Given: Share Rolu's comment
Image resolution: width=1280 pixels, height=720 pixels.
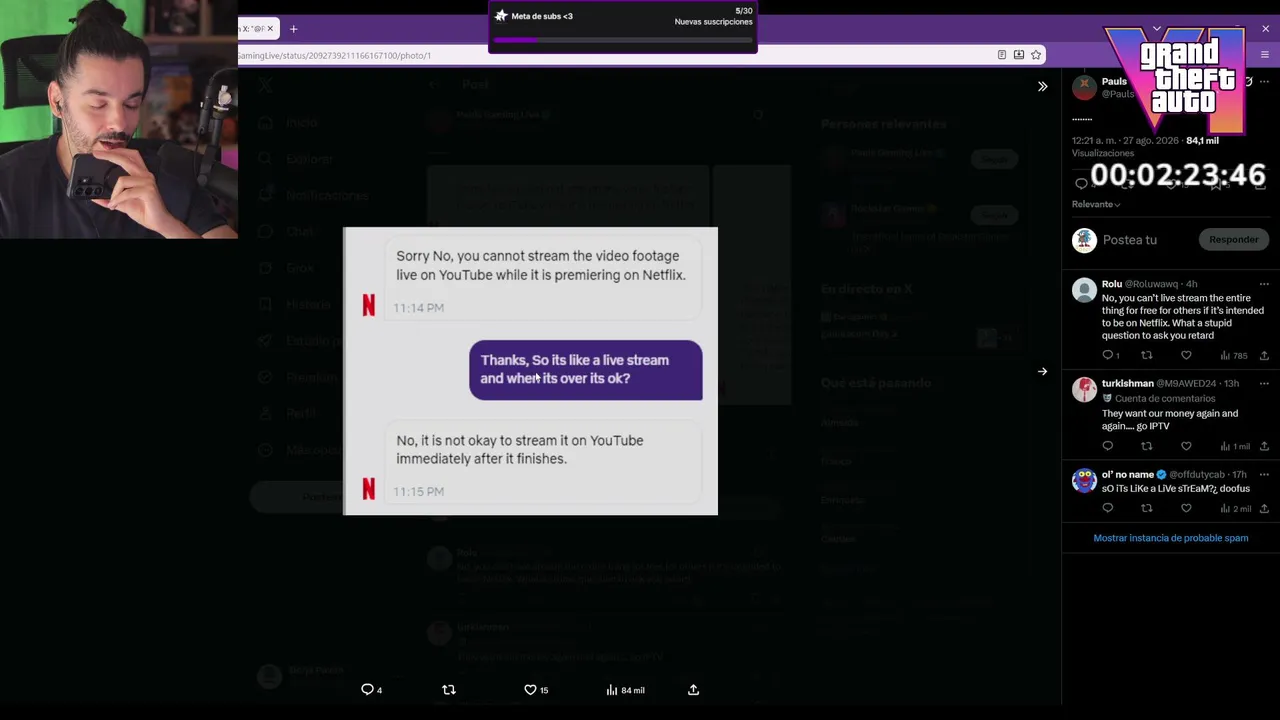Looking at the screenshot, I should click(x=1264, y=355).
